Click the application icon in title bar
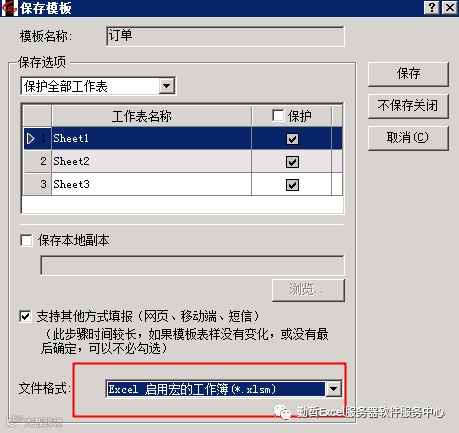 [x=9, y=8]
